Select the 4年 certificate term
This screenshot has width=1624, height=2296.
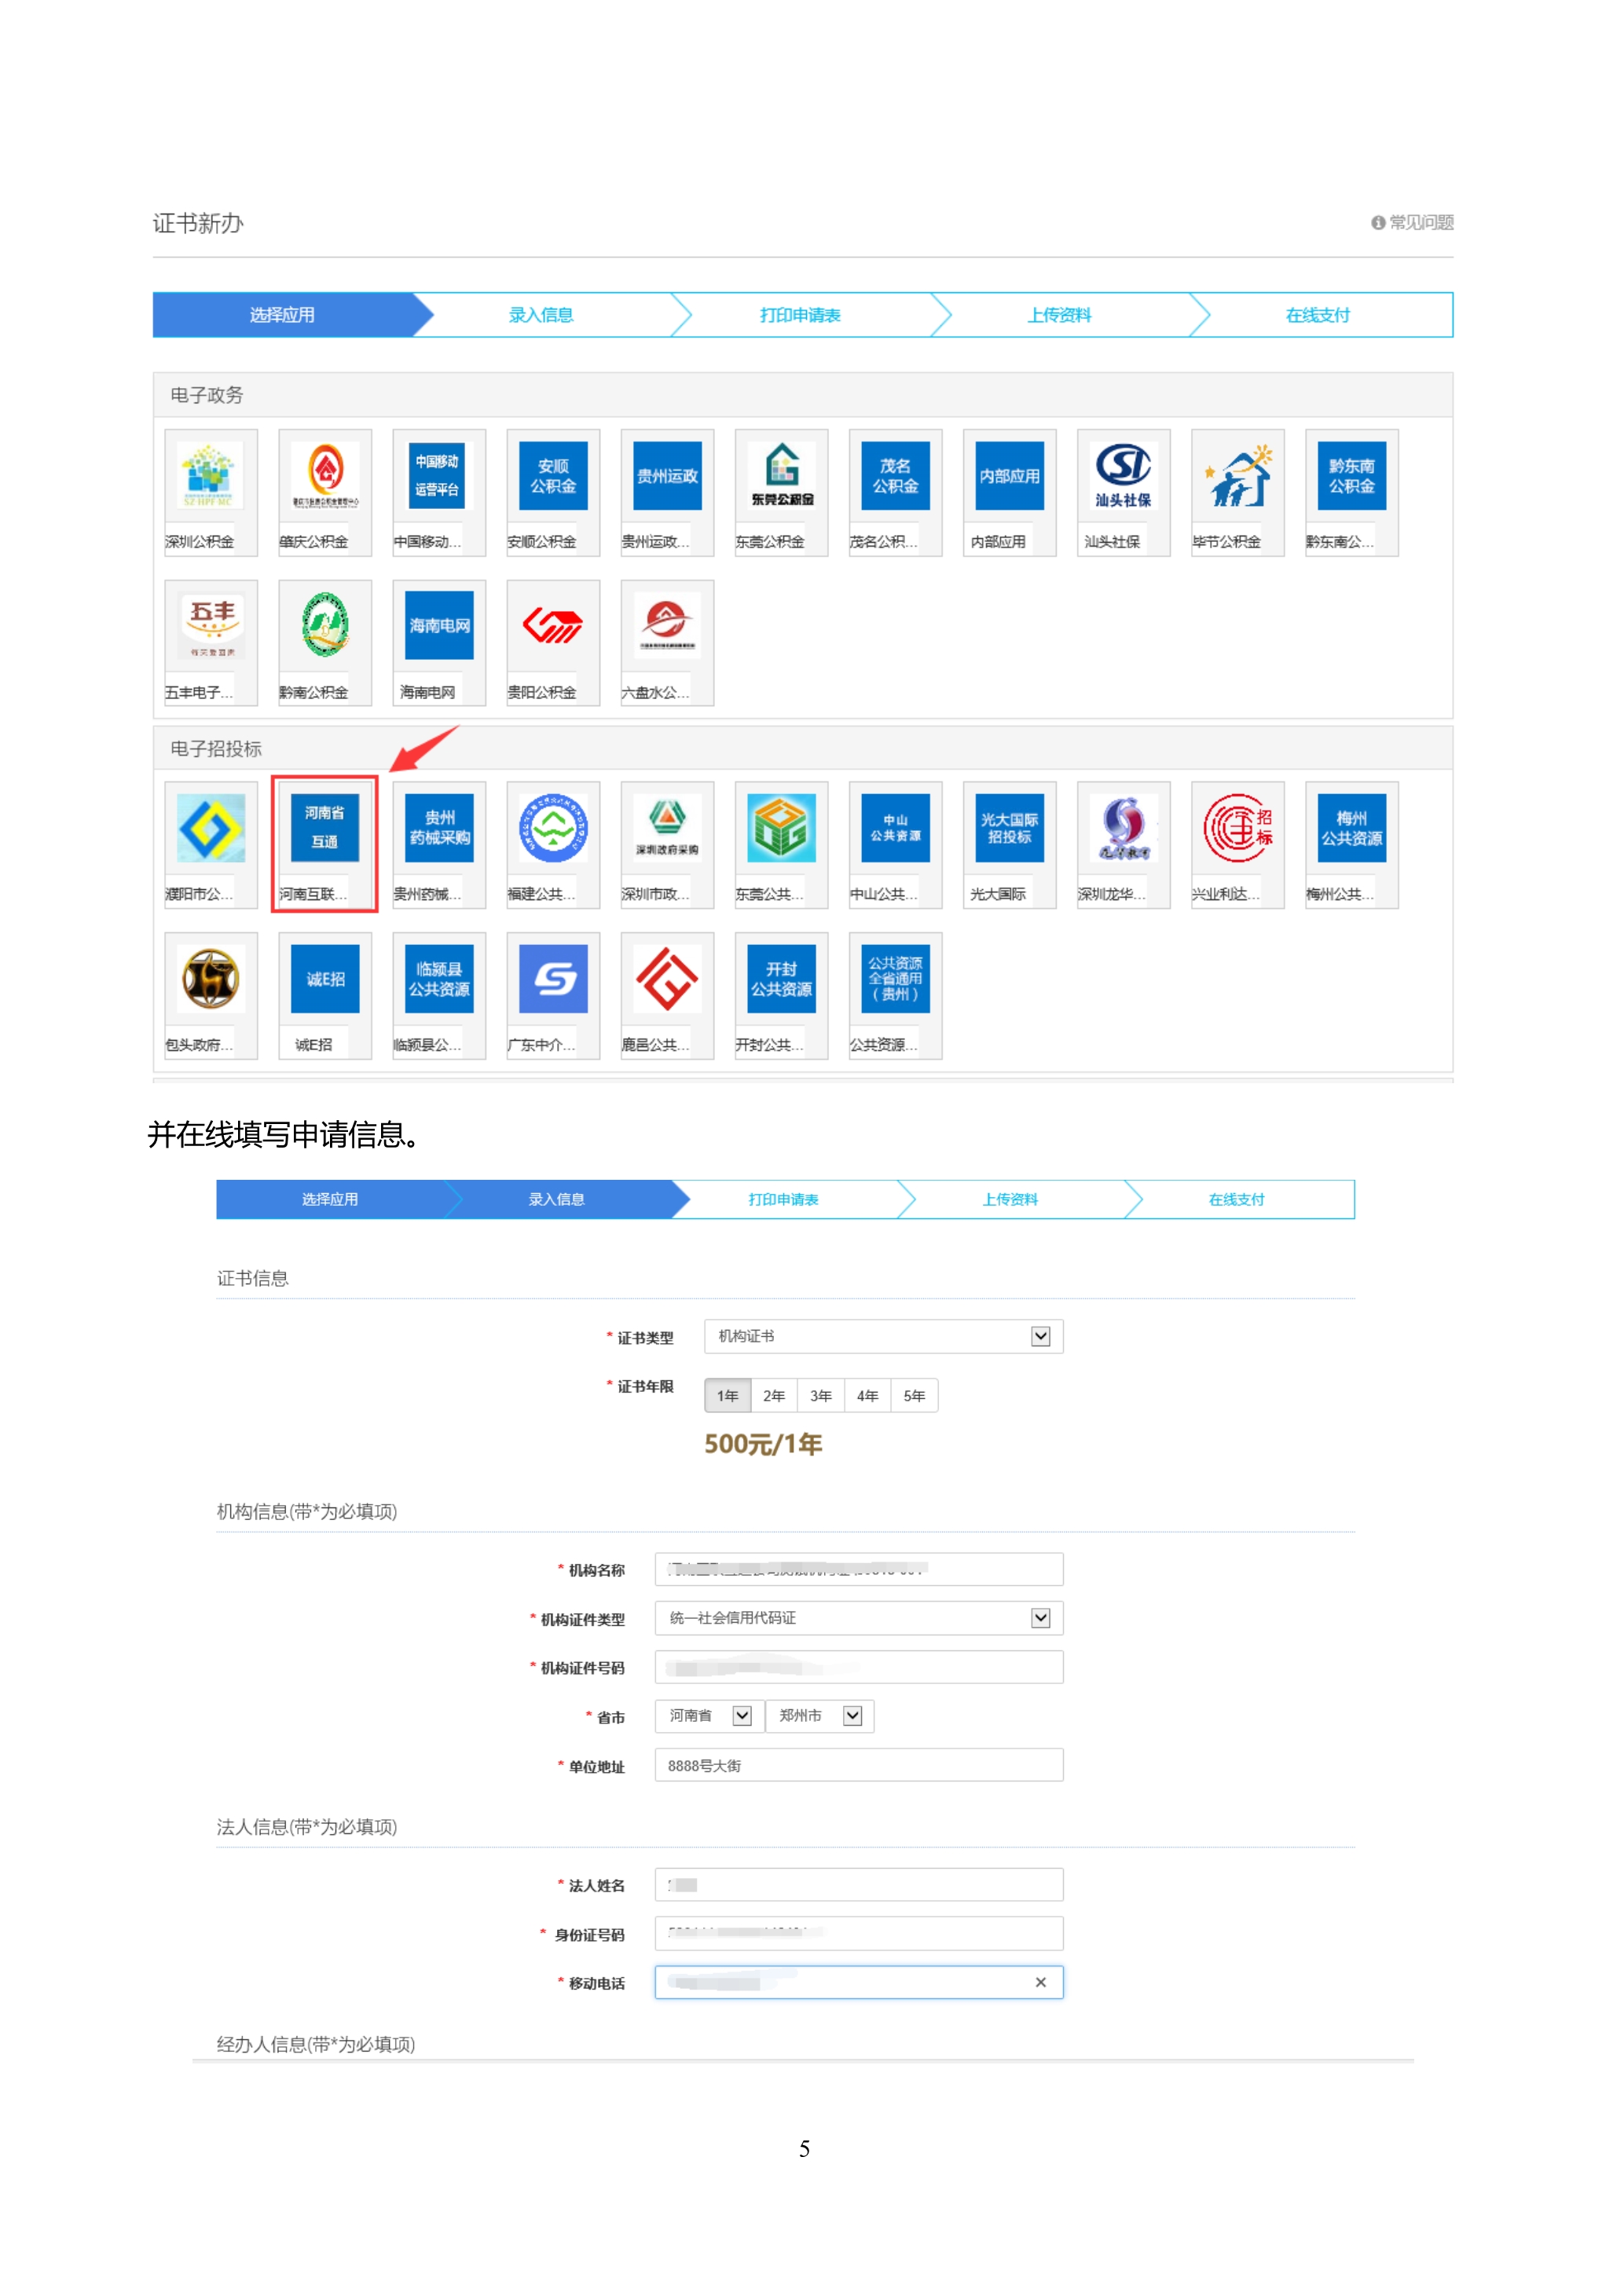tap(868, 1395)
